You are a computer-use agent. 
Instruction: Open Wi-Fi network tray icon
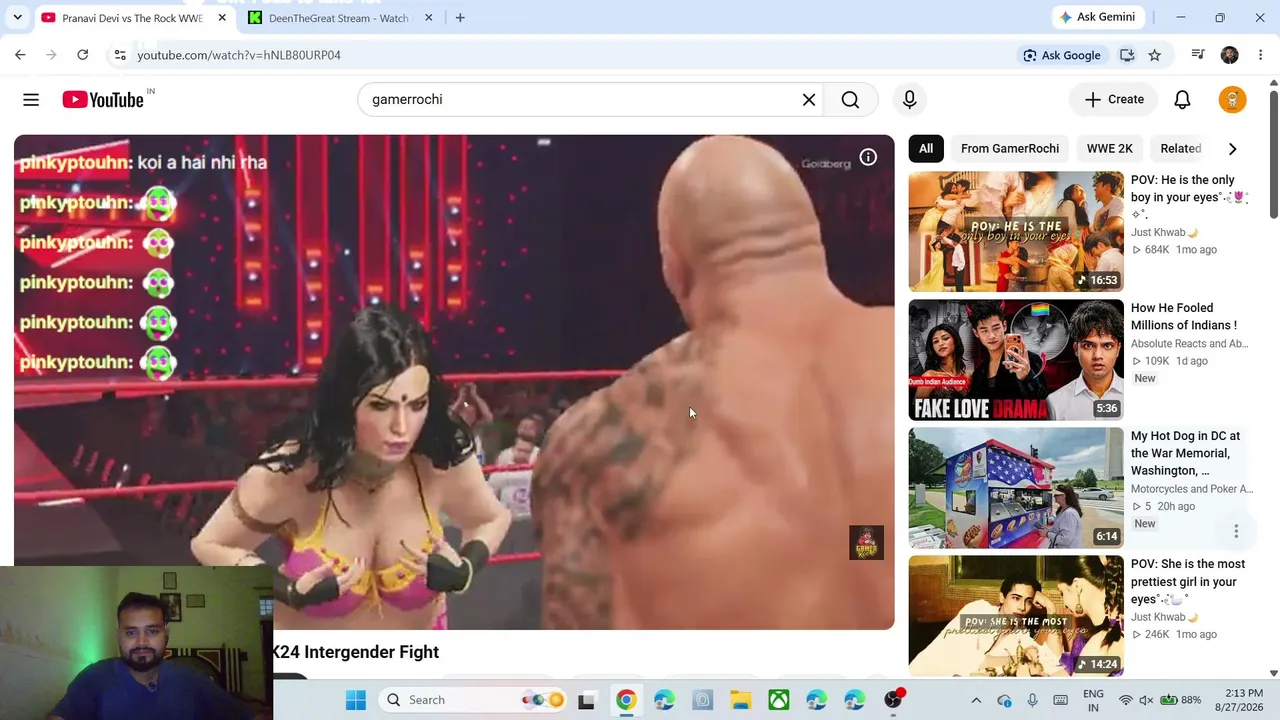[x=1126, y=700]
